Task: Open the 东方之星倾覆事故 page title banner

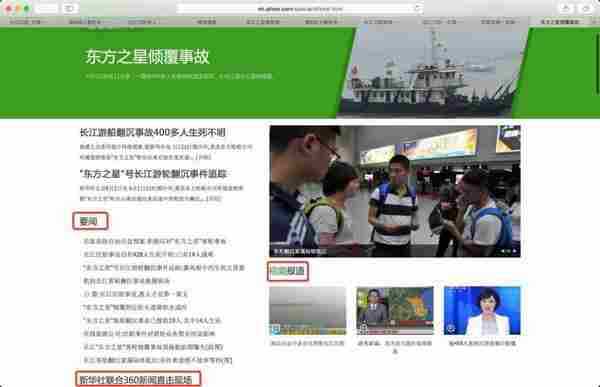Action: [147, 57]
